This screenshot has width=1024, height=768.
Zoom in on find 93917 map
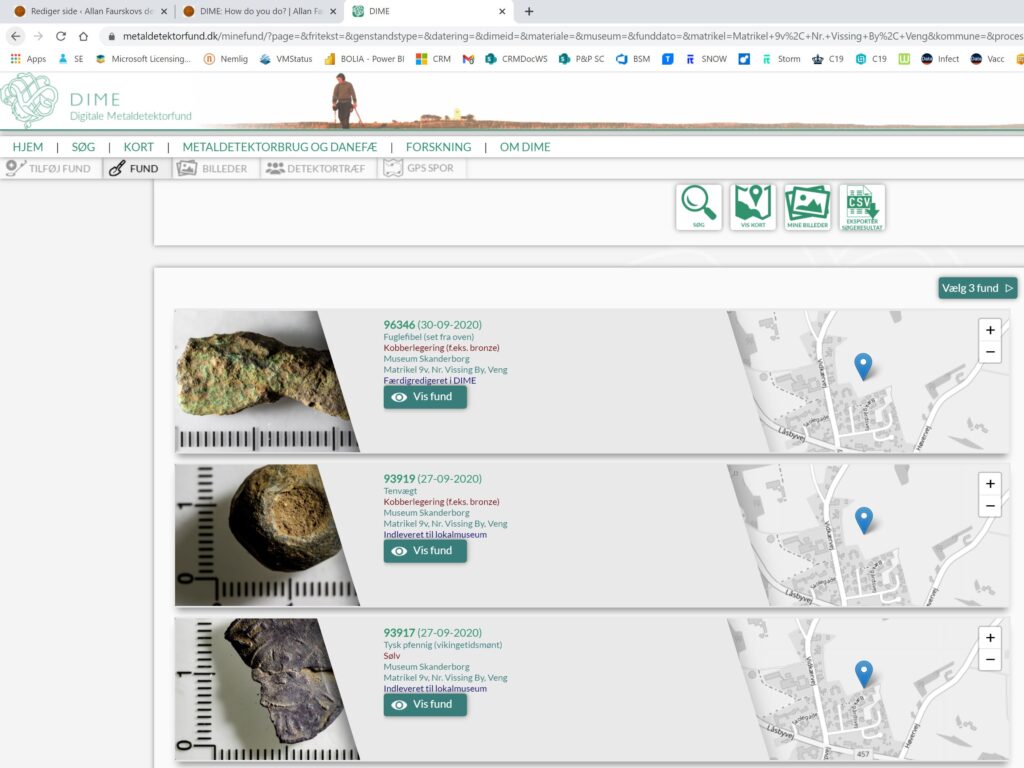tap(990, 637)
